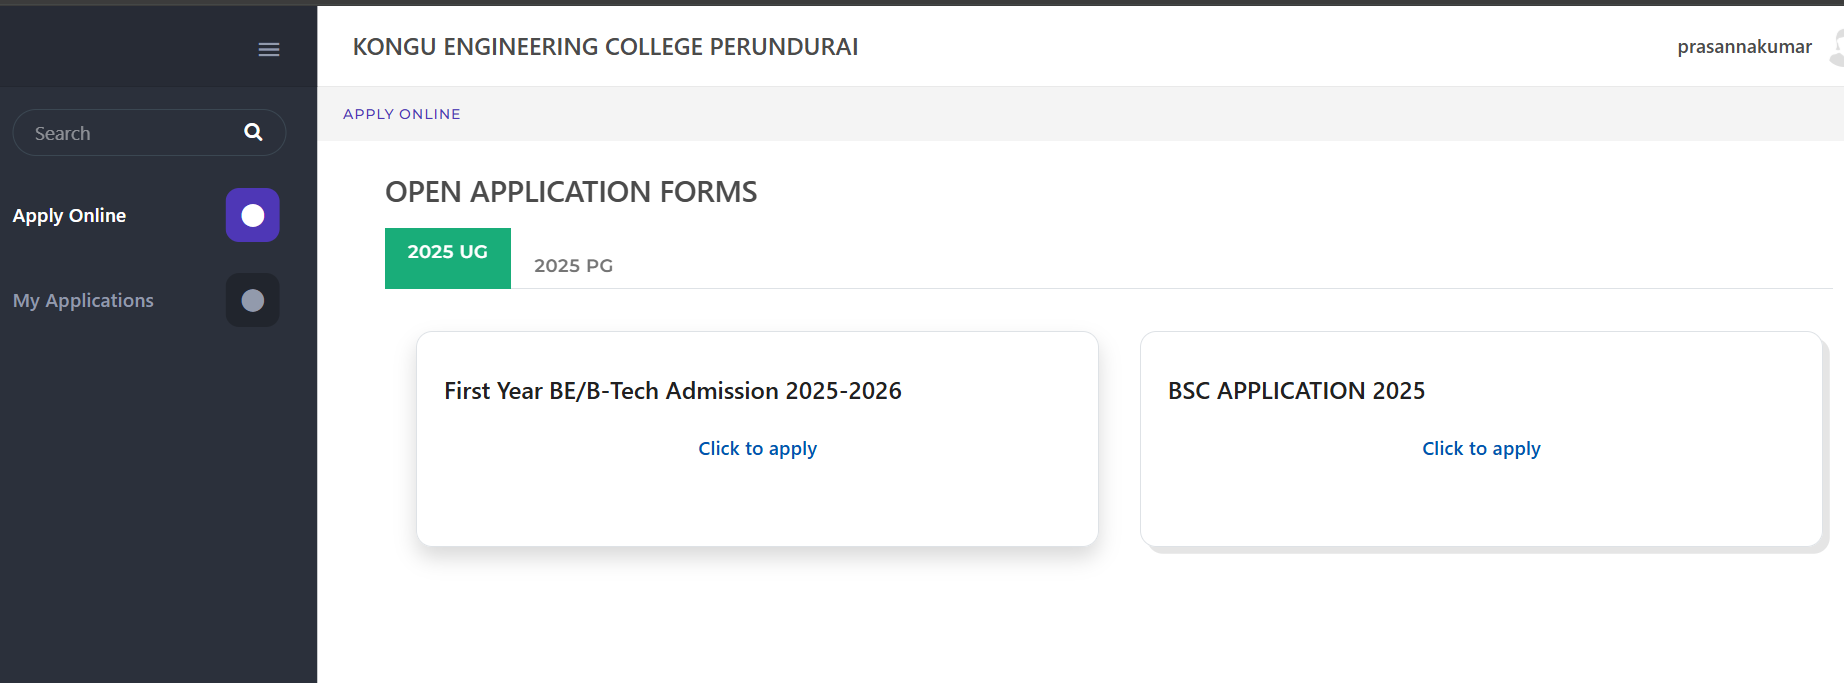Open the APPLY ONLINE breadcrumb link
Screen dimensions: 1844x683
point(401,113)
